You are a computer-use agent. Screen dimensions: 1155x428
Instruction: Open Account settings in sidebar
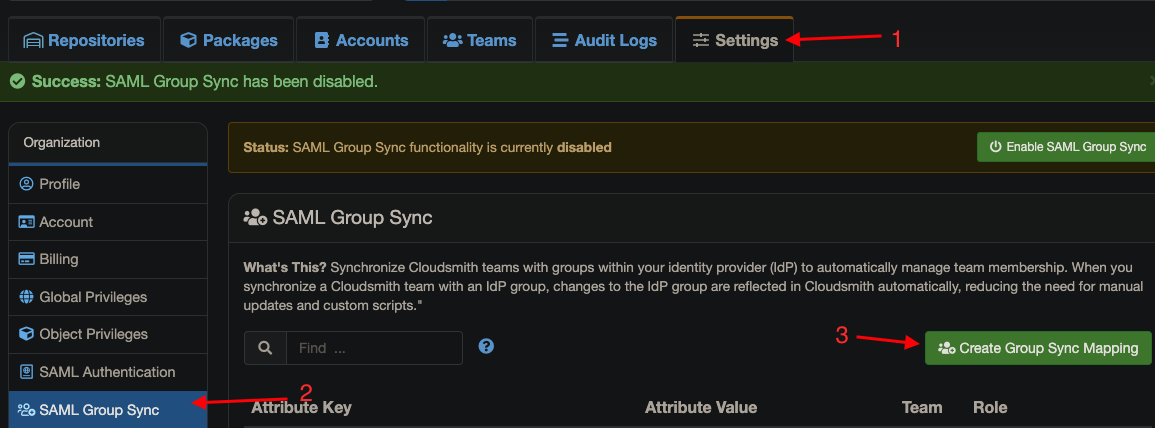[x=108, y=222]
